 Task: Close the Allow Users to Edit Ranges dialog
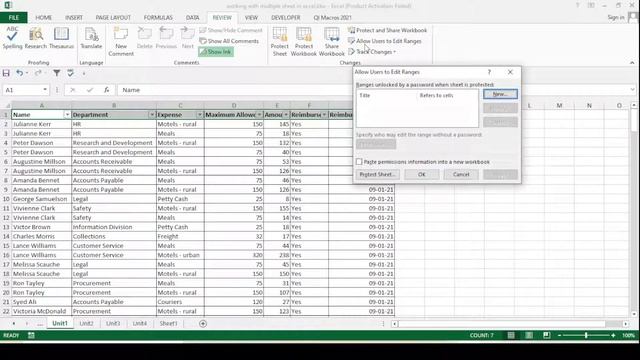pos(510,72)
